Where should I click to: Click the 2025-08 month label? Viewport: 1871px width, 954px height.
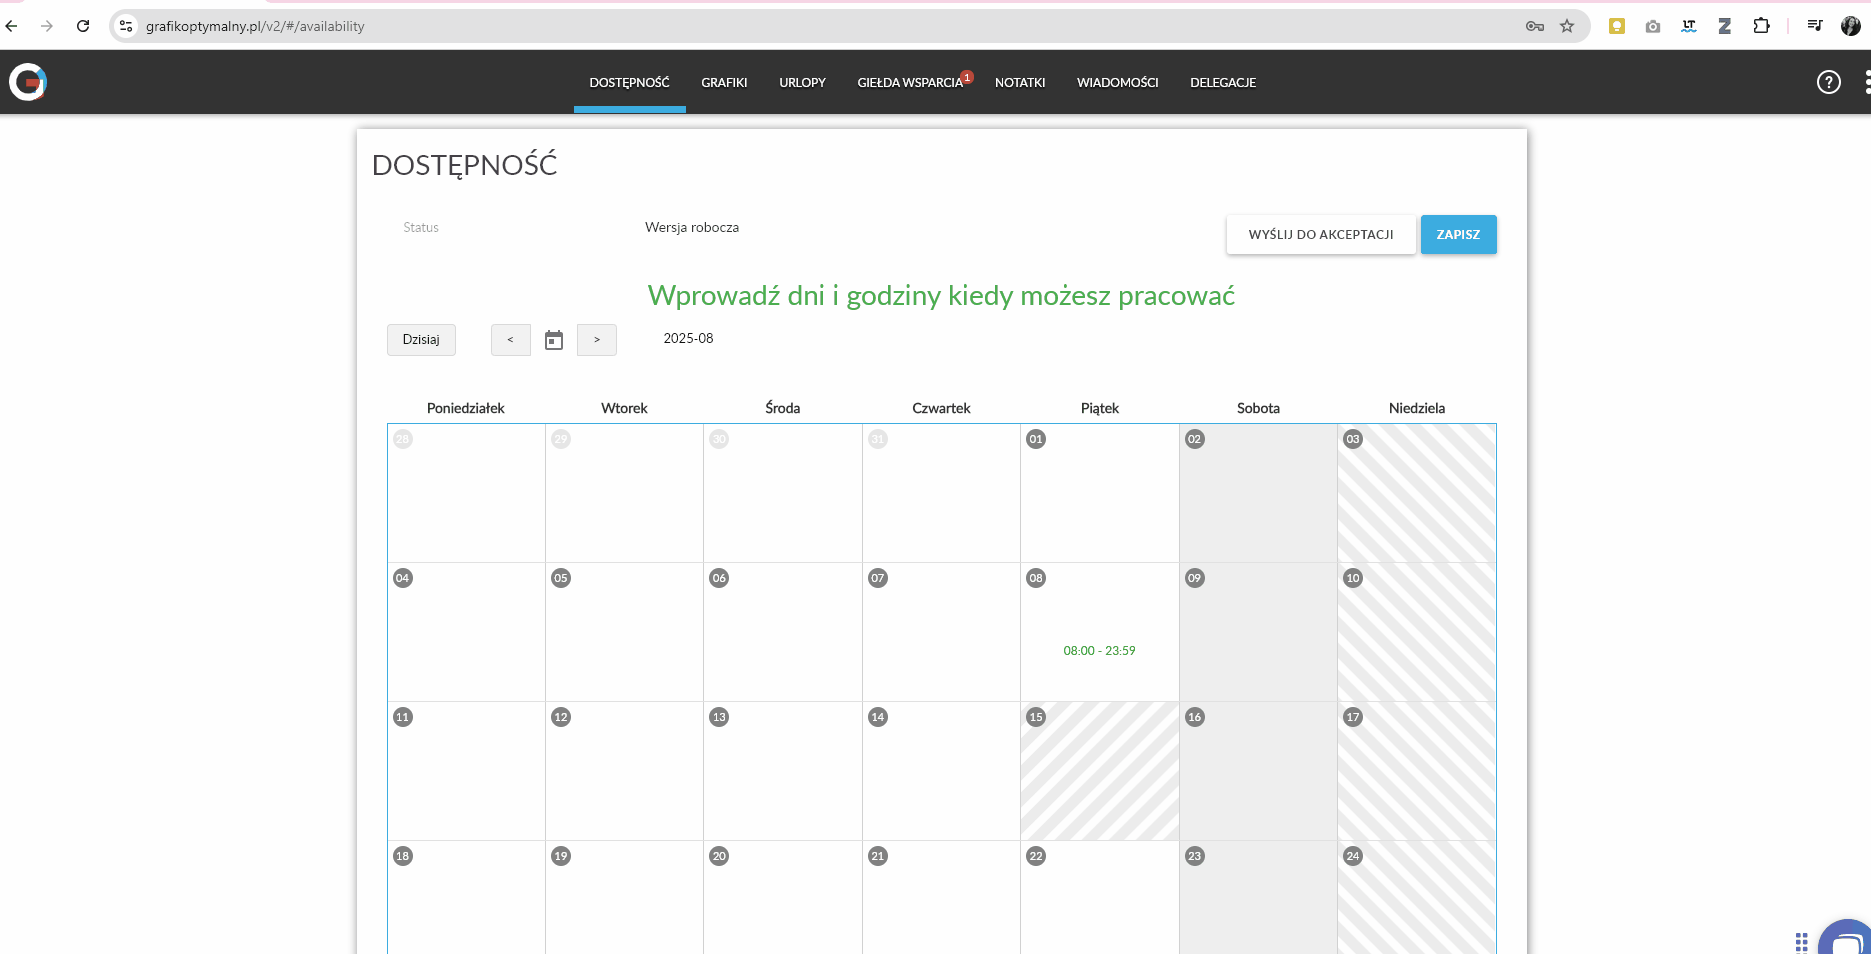(x=688, y=339)
